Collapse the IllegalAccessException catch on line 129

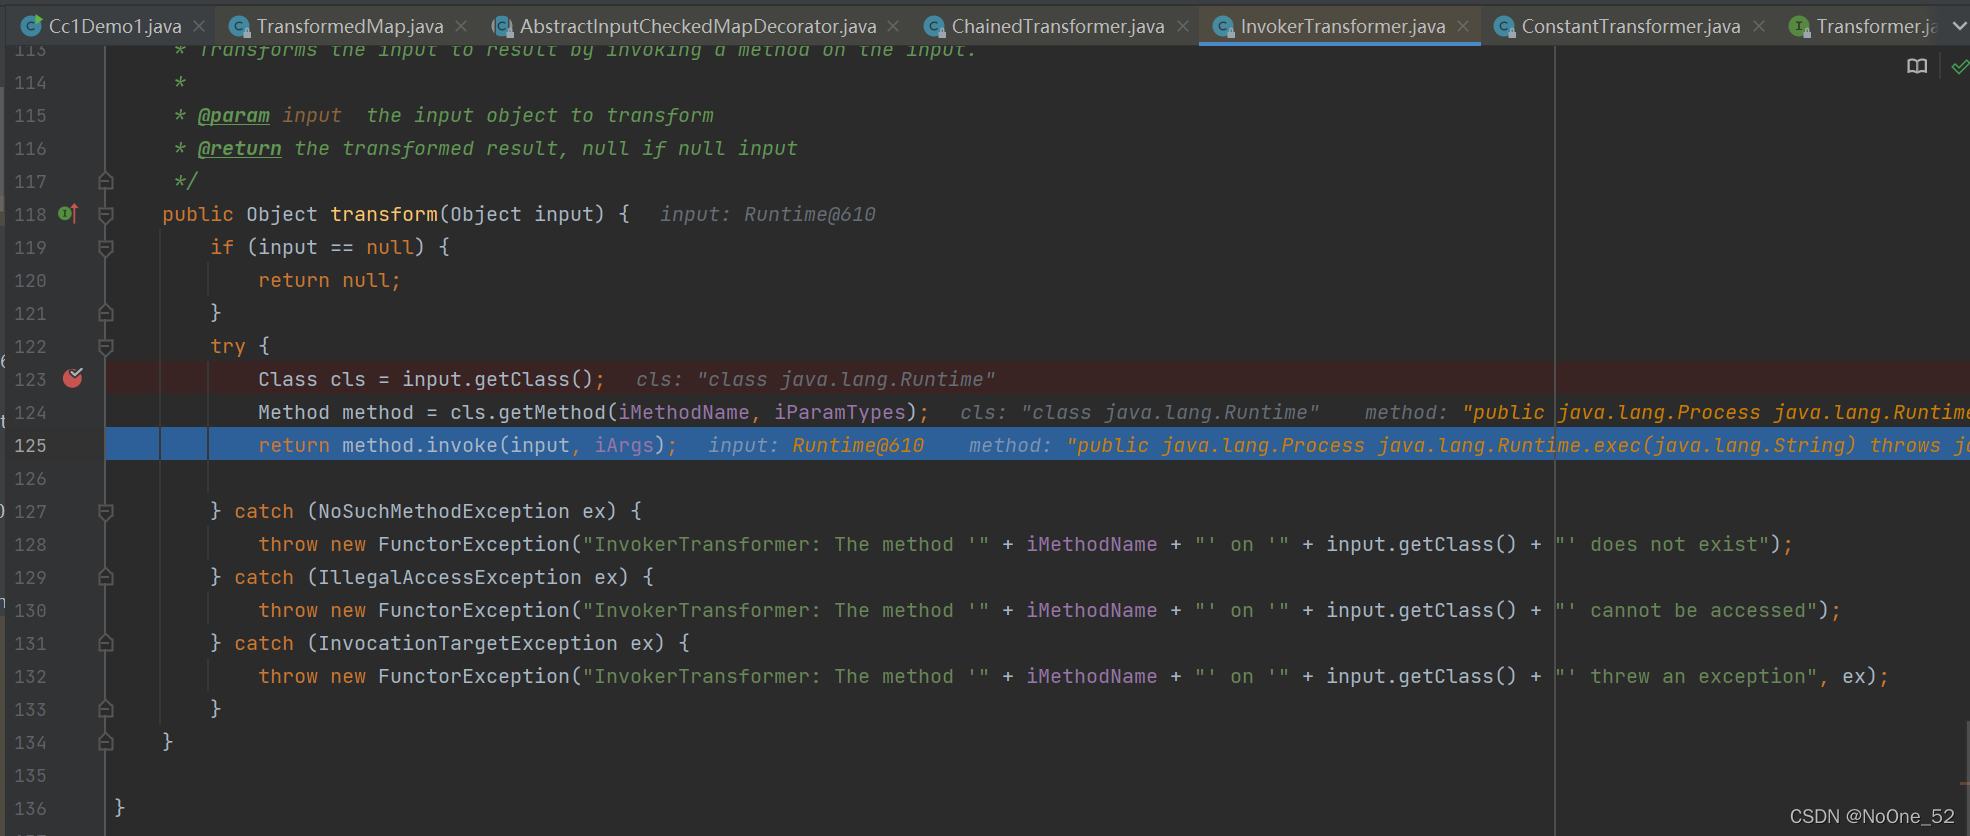pos(106,577)
